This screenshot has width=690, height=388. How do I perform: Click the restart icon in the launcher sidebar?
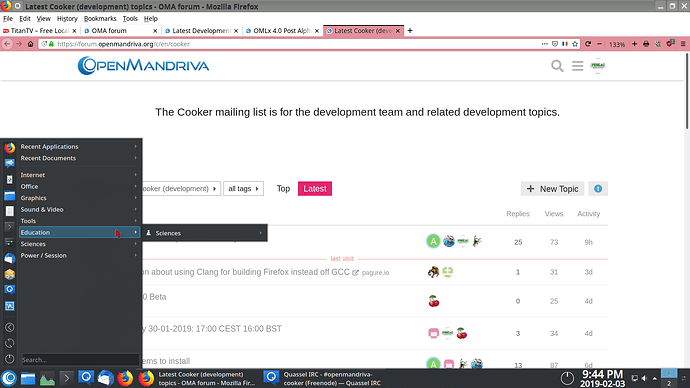coord(9,343)
